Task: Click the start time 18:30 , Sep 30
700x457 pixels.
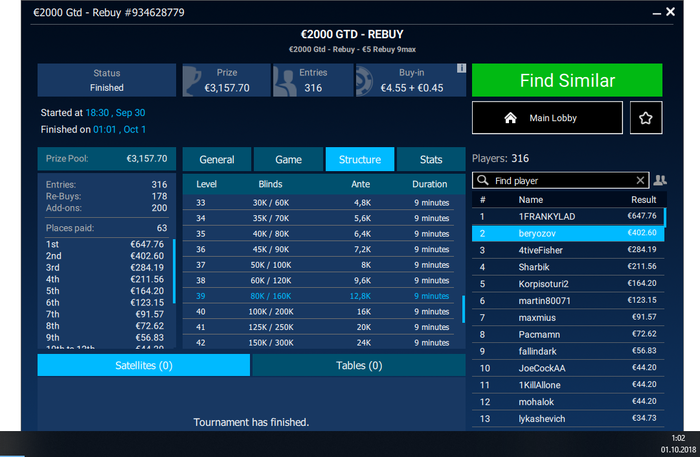Action: (115, 112)
